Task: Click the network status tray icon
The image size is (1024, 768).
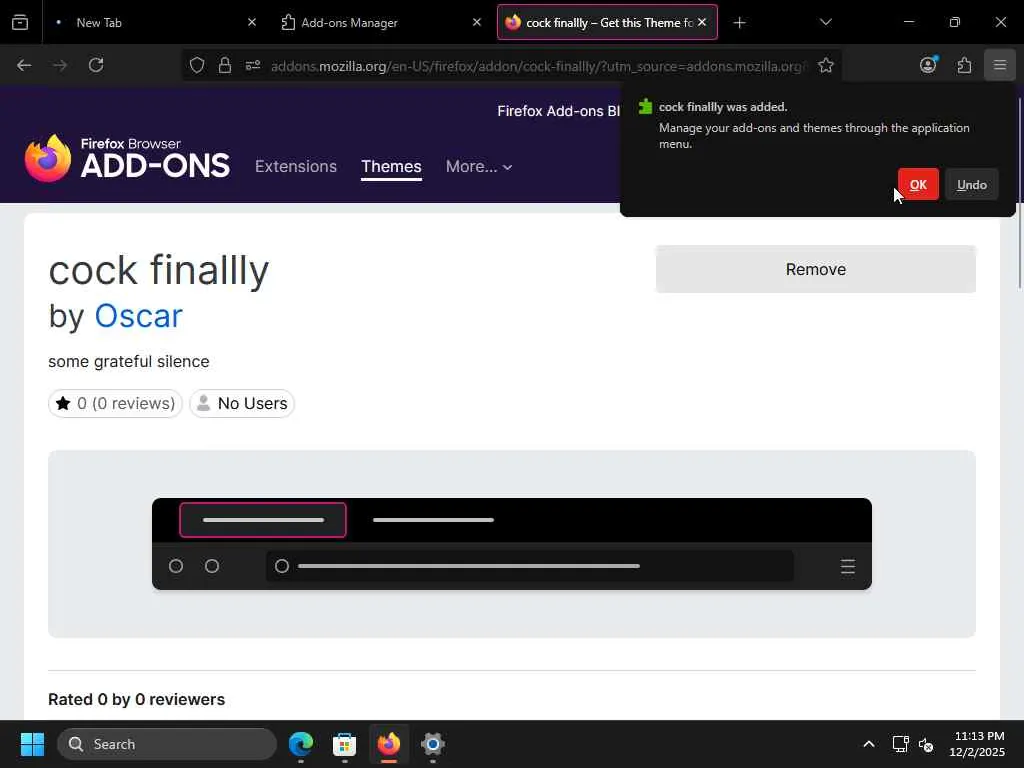Action: (x=901, y=744)
